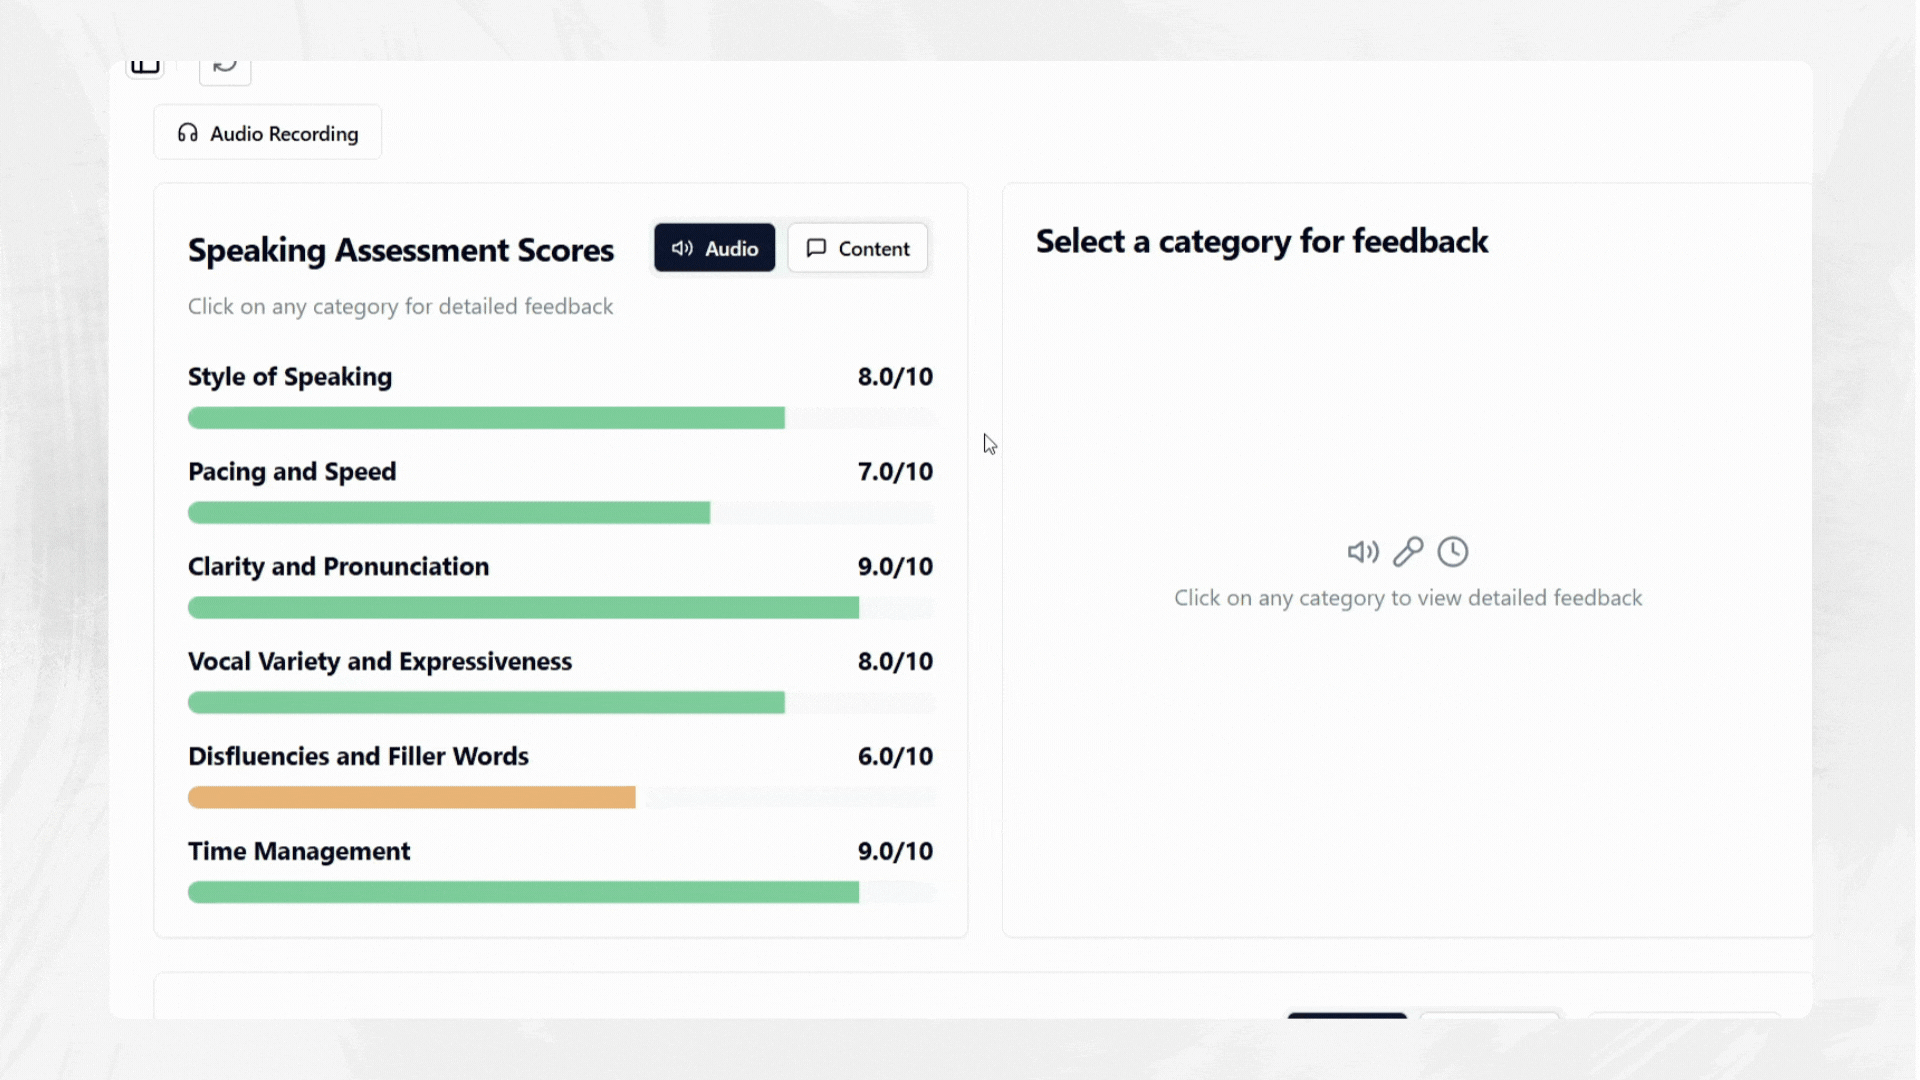The height and width of the screenshot is (1080, 1920).
Task: Click on Clarity and Pronunciation category
Action: [339, 566]
